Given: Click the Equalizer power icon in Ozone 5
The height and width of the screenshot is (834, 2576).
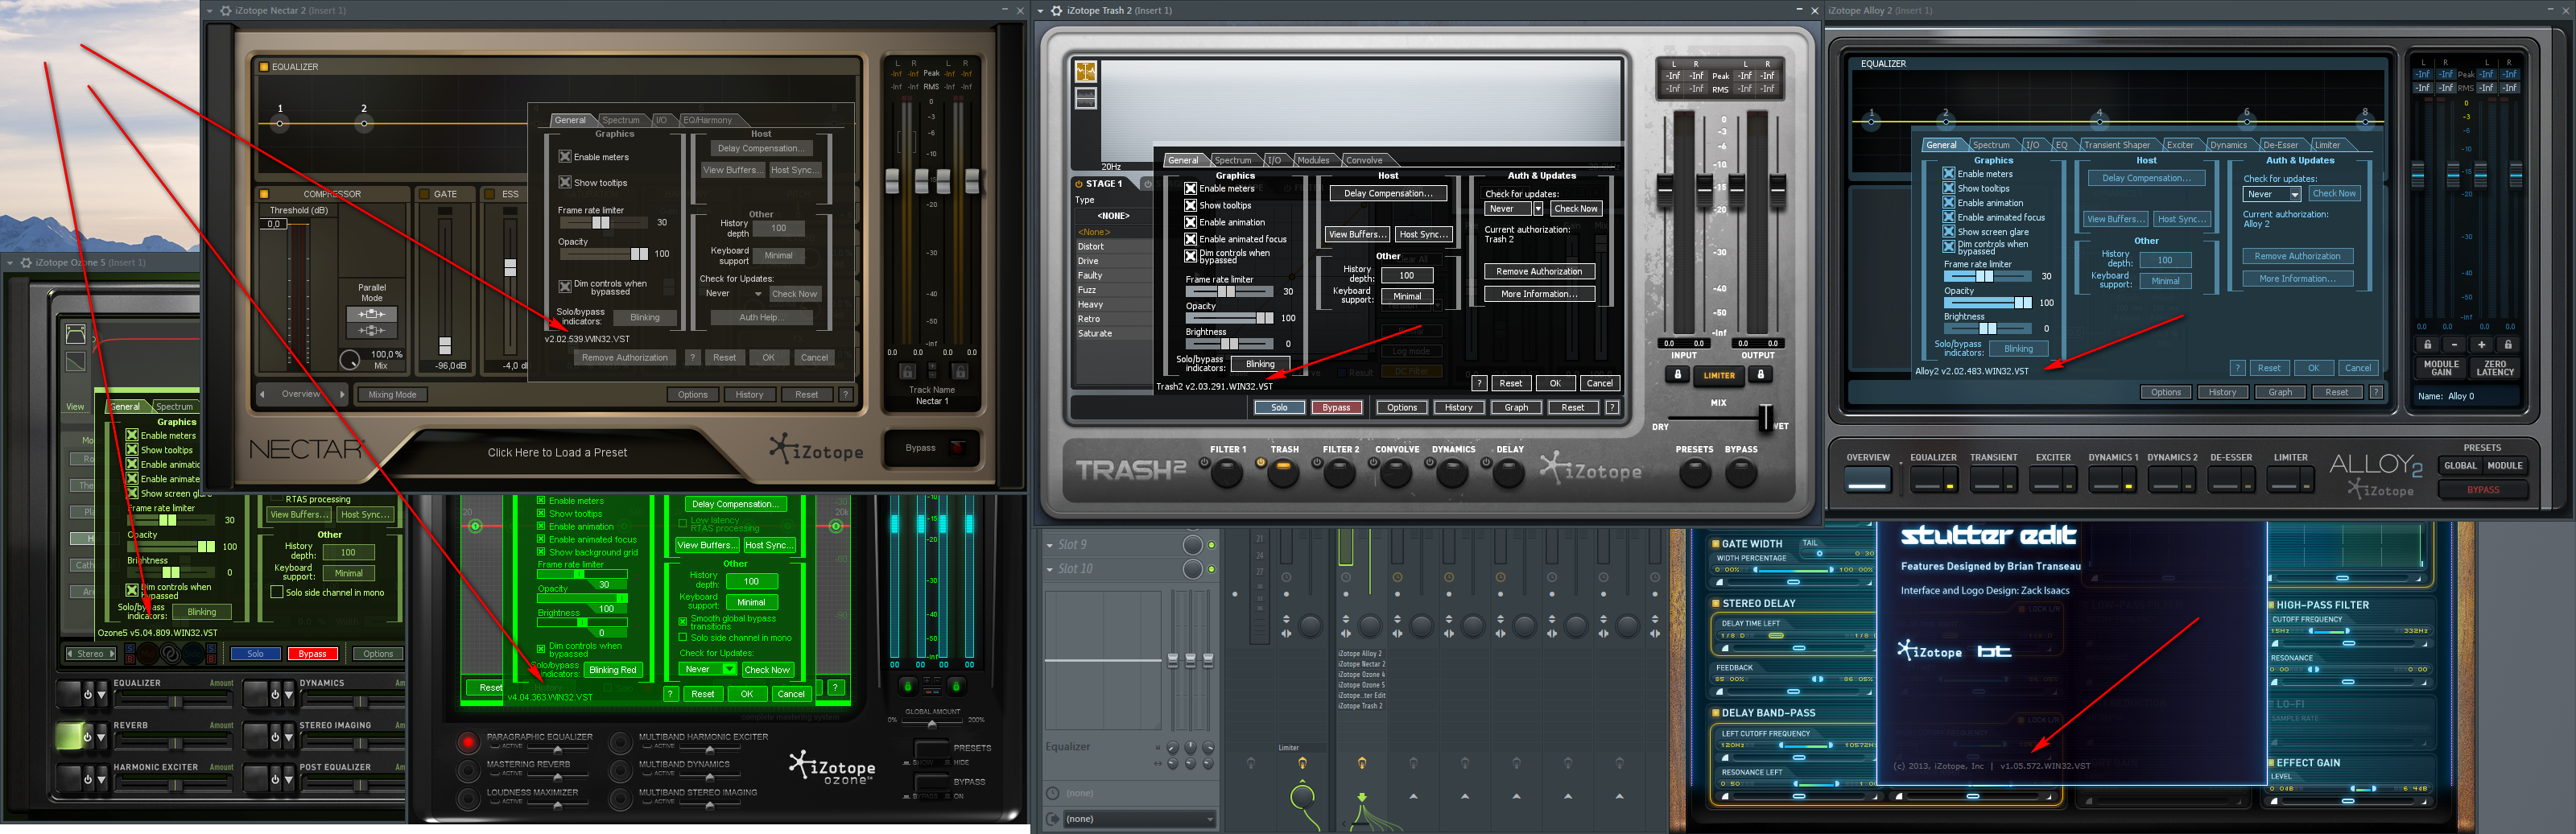Looking at the screenshot, I should [x=88, y=694].
